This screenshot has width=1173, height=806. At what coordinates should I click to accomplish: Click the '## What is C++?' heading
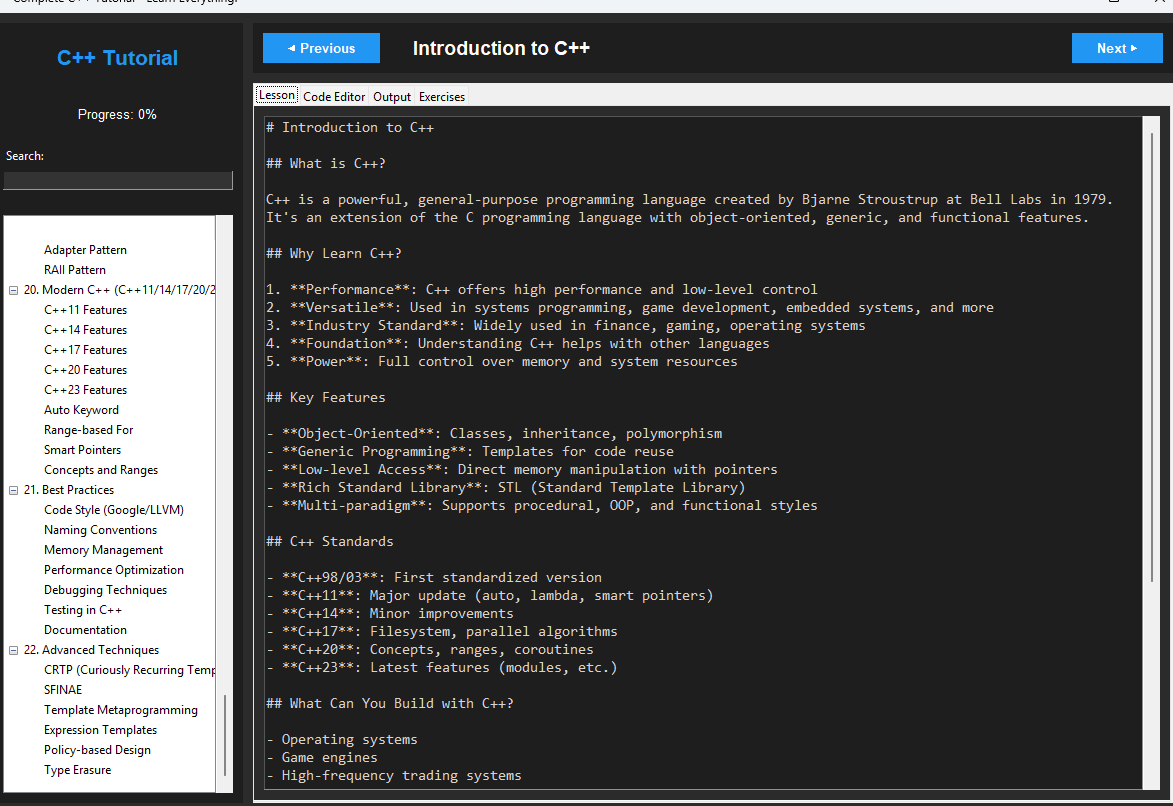[326, 163]
